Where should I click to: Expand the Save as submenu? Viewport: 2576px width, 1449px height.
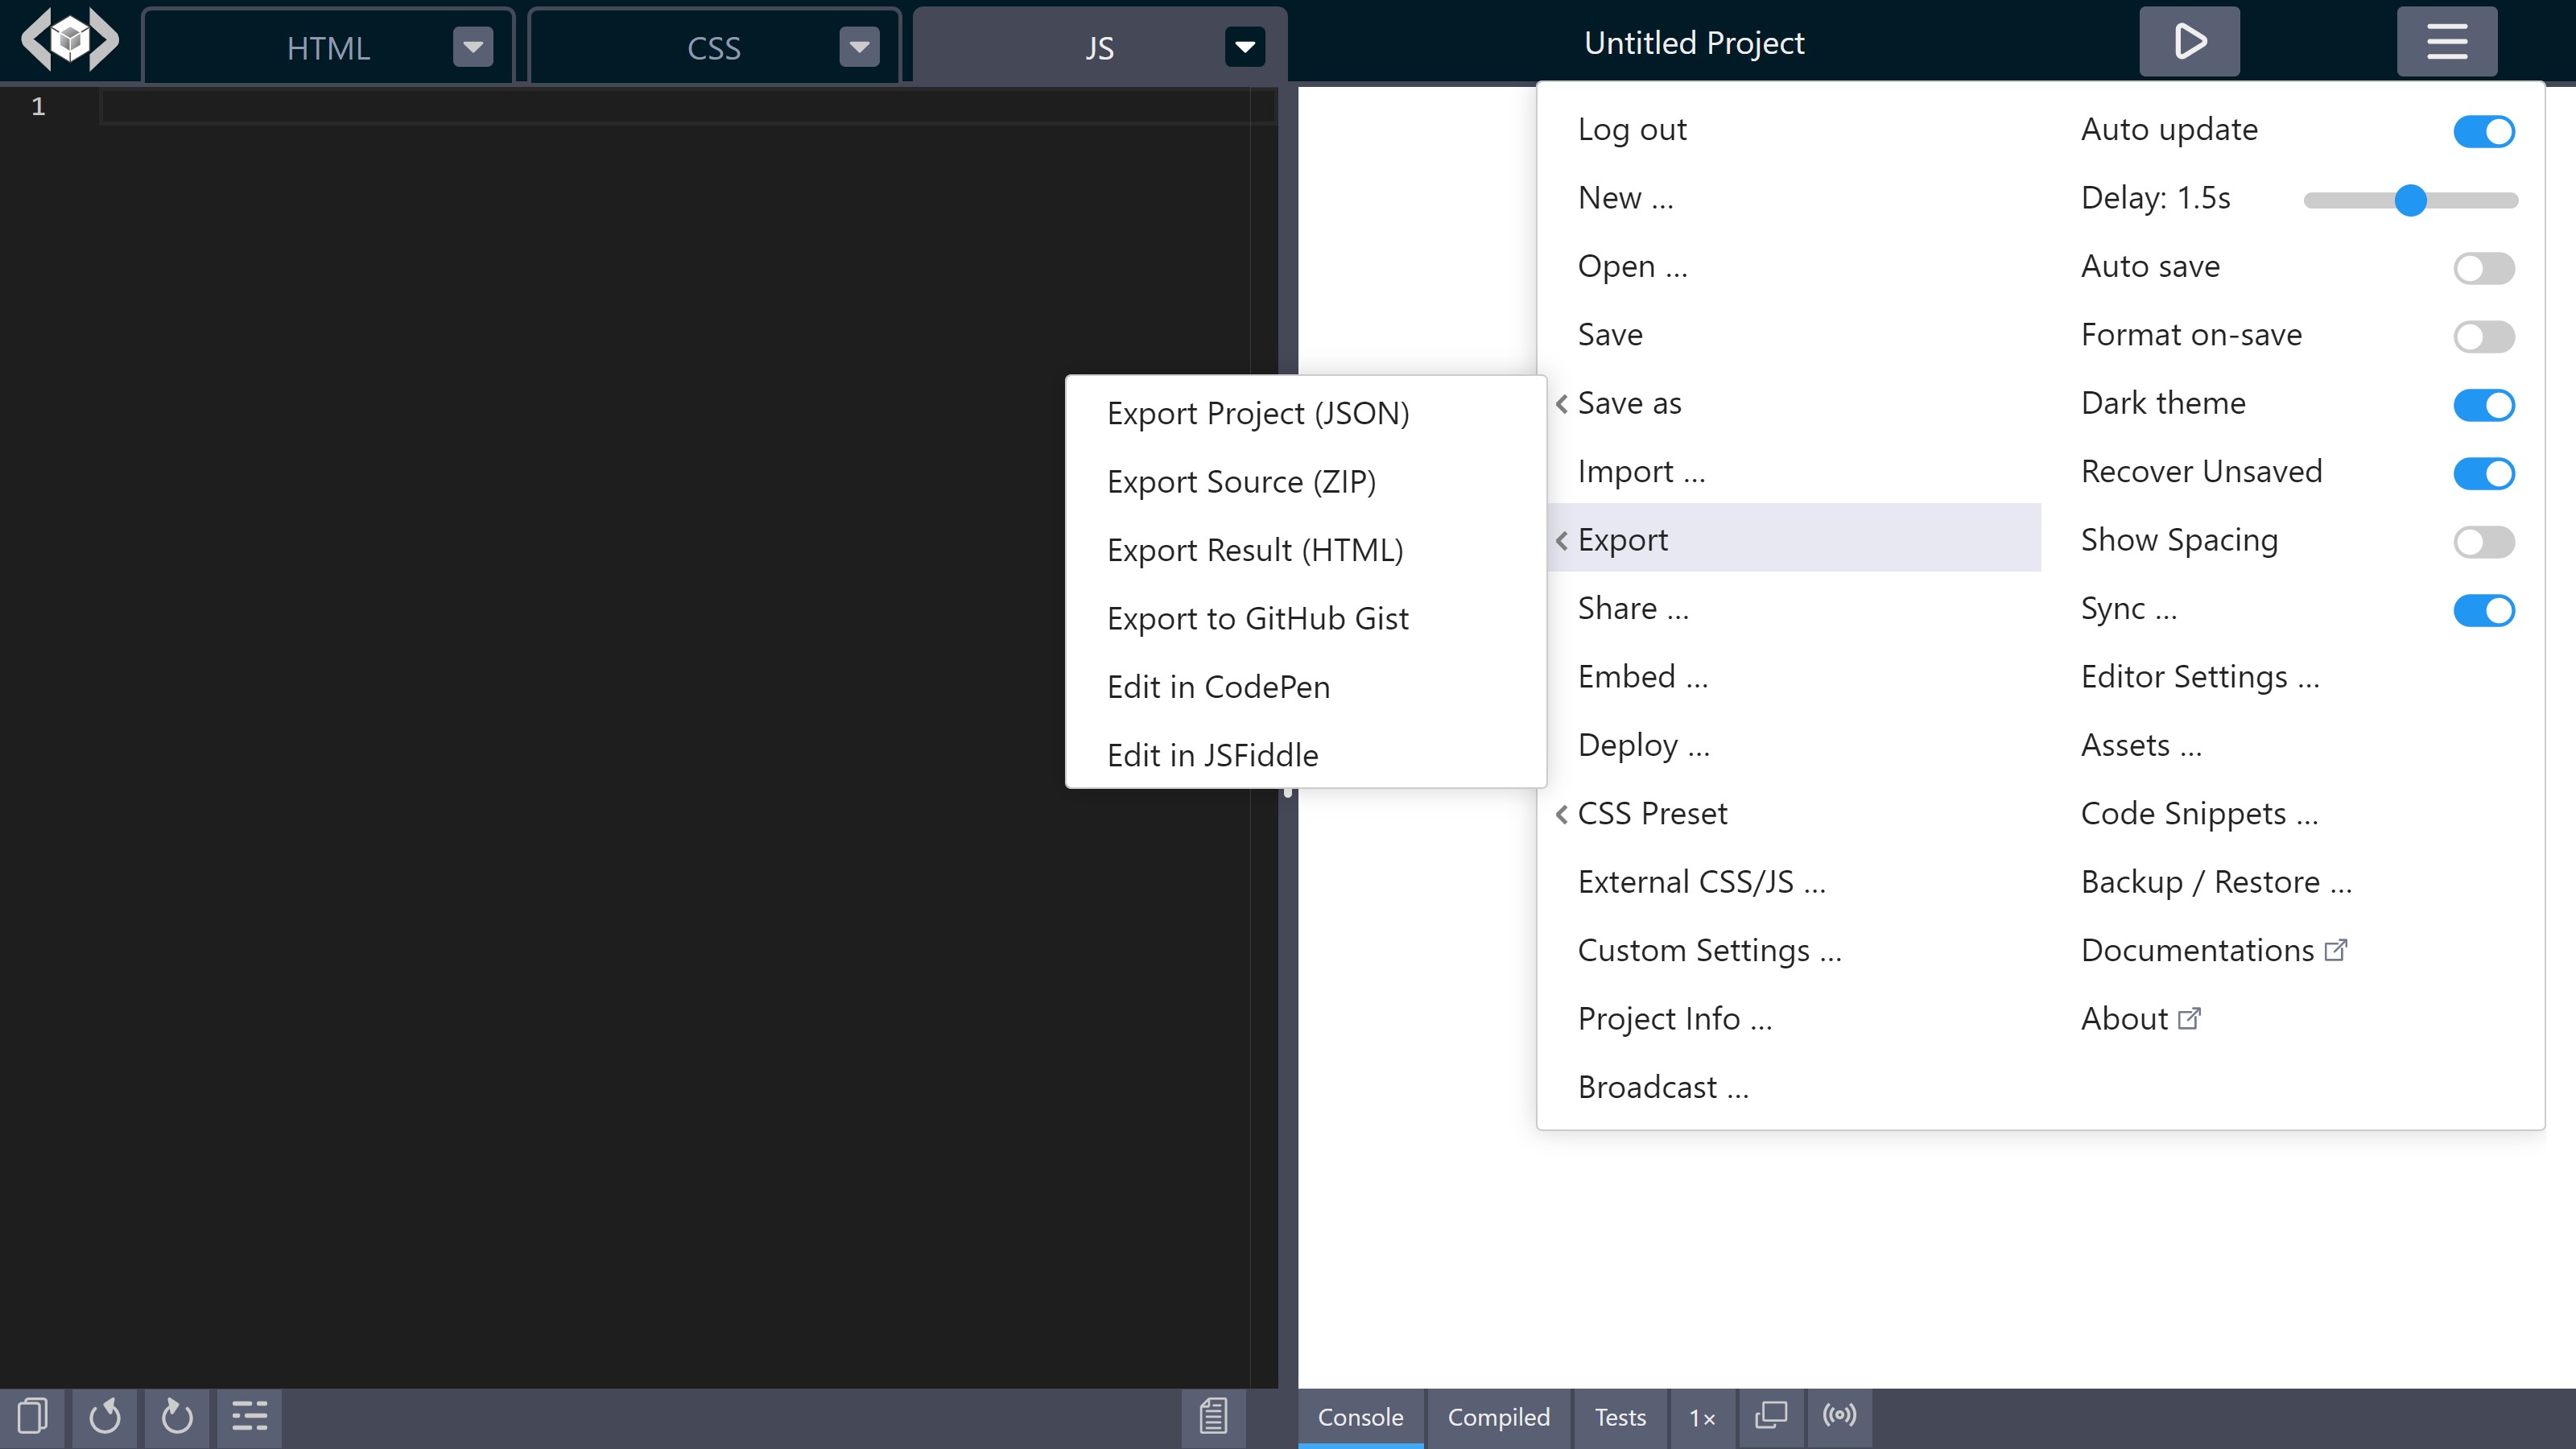[x=1629, y=403]
